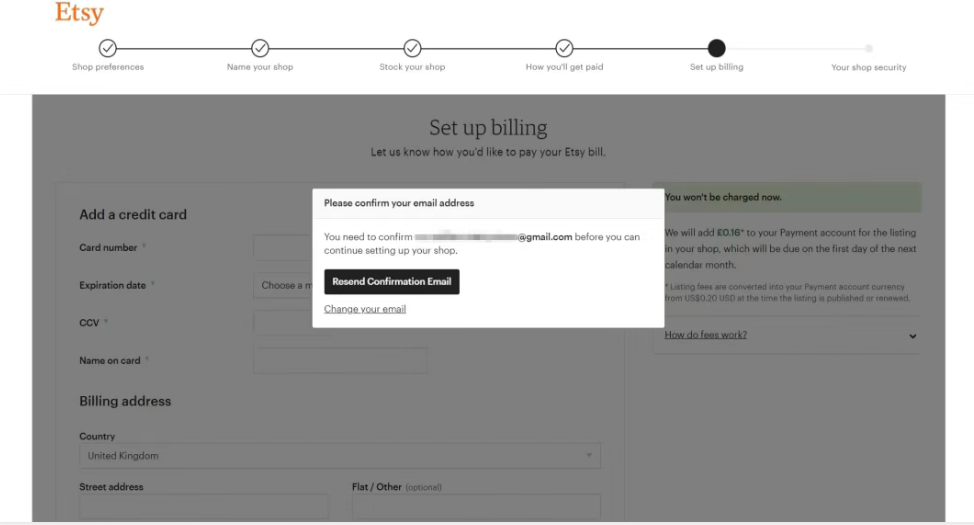Click the Your shop security step dot
The image size is (974, 525).
(869, 48)
